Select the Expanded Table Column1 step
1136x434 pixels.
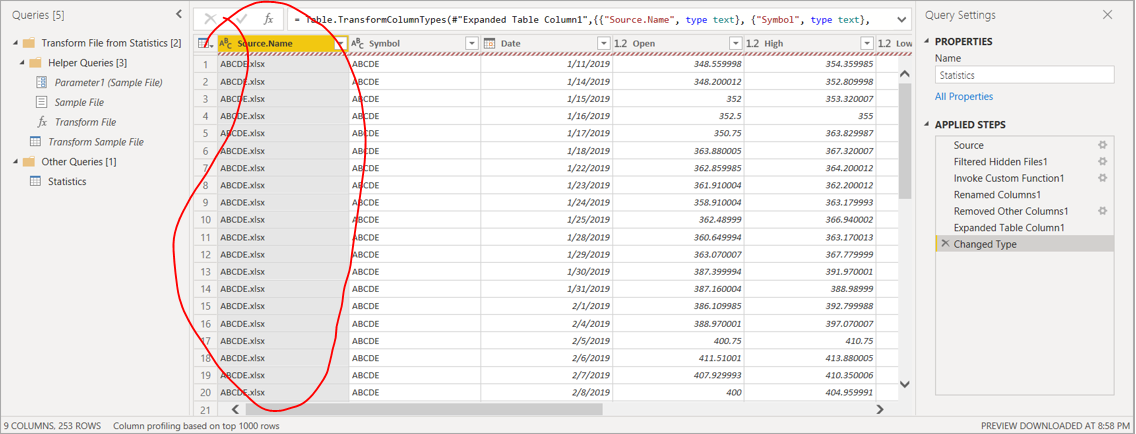click(1009, 228)
